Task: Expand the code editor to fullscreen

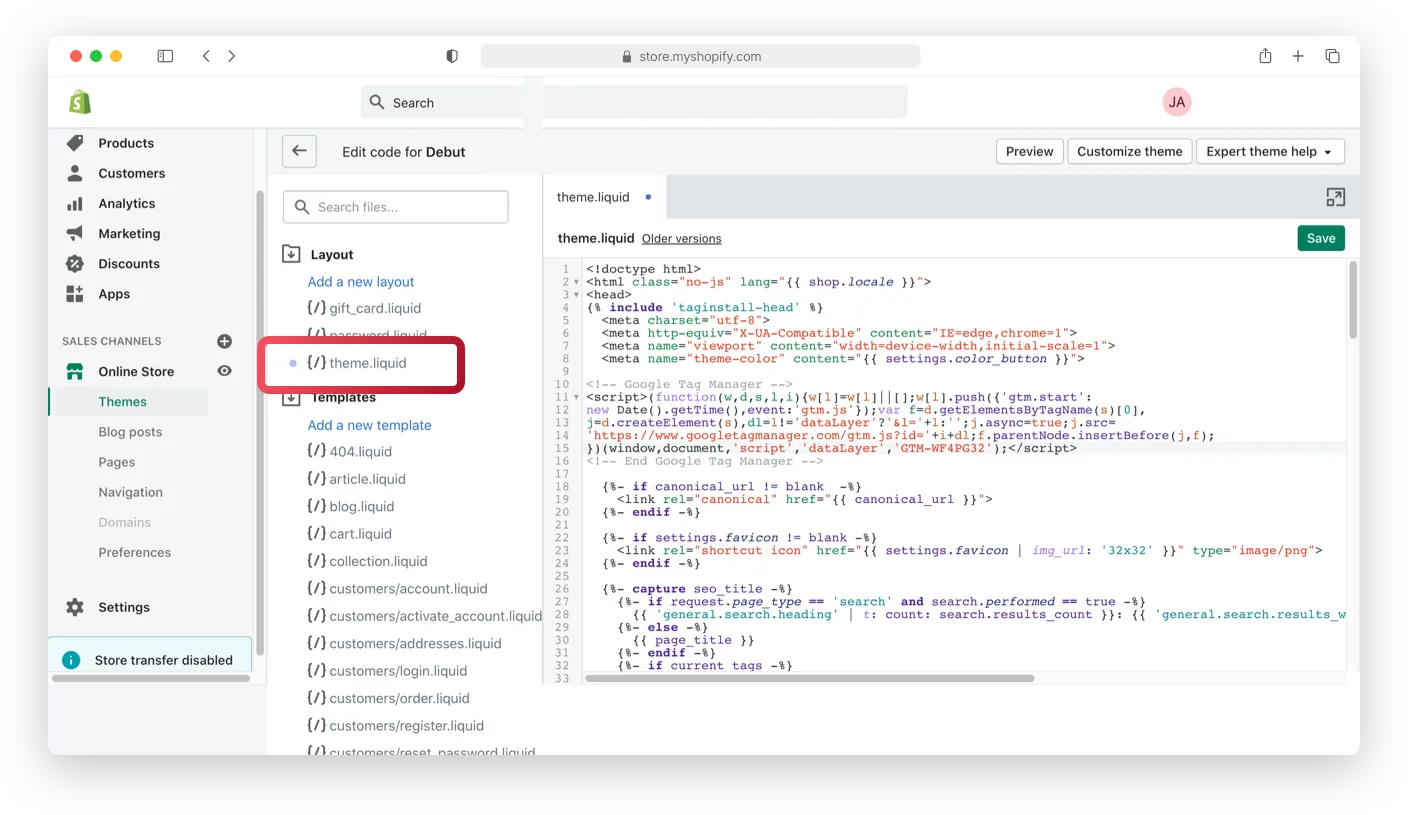Action: [1335, 197]
